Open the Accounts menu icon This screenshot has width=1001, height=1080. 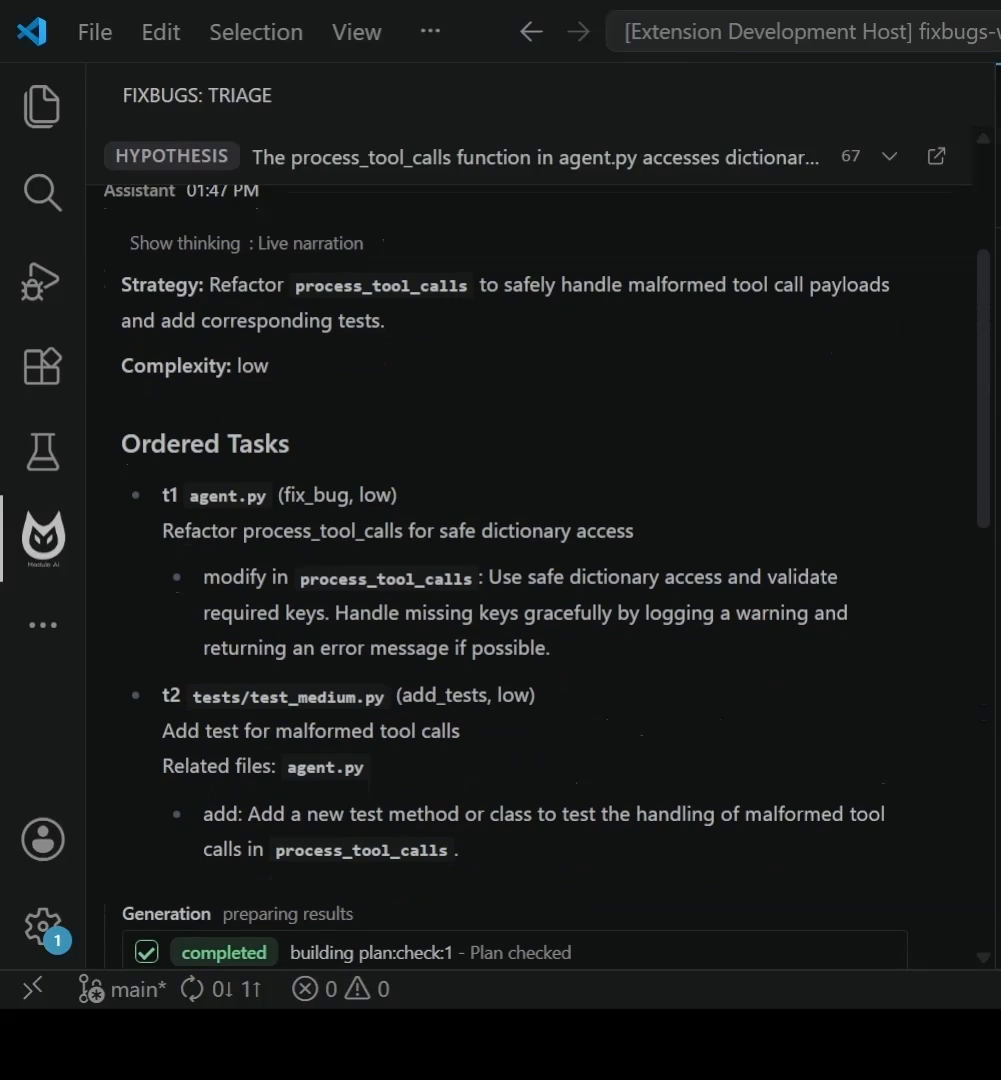coord(43,840)
